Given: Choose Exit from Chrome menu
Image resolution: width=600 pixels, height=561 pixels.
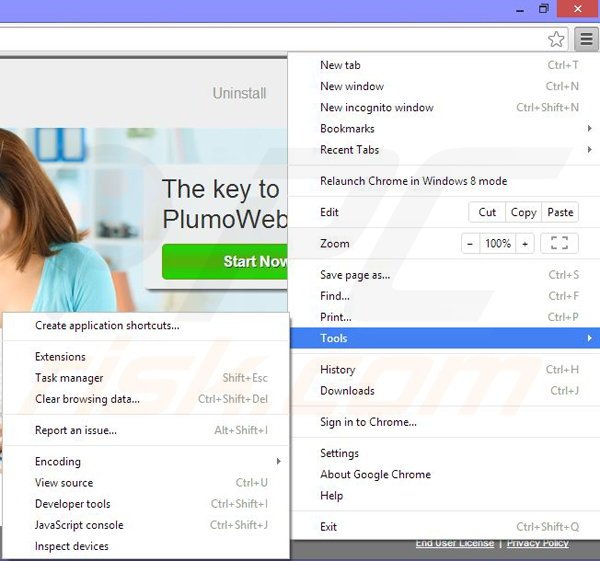Looking at the screenshot, I should (445, 527).
